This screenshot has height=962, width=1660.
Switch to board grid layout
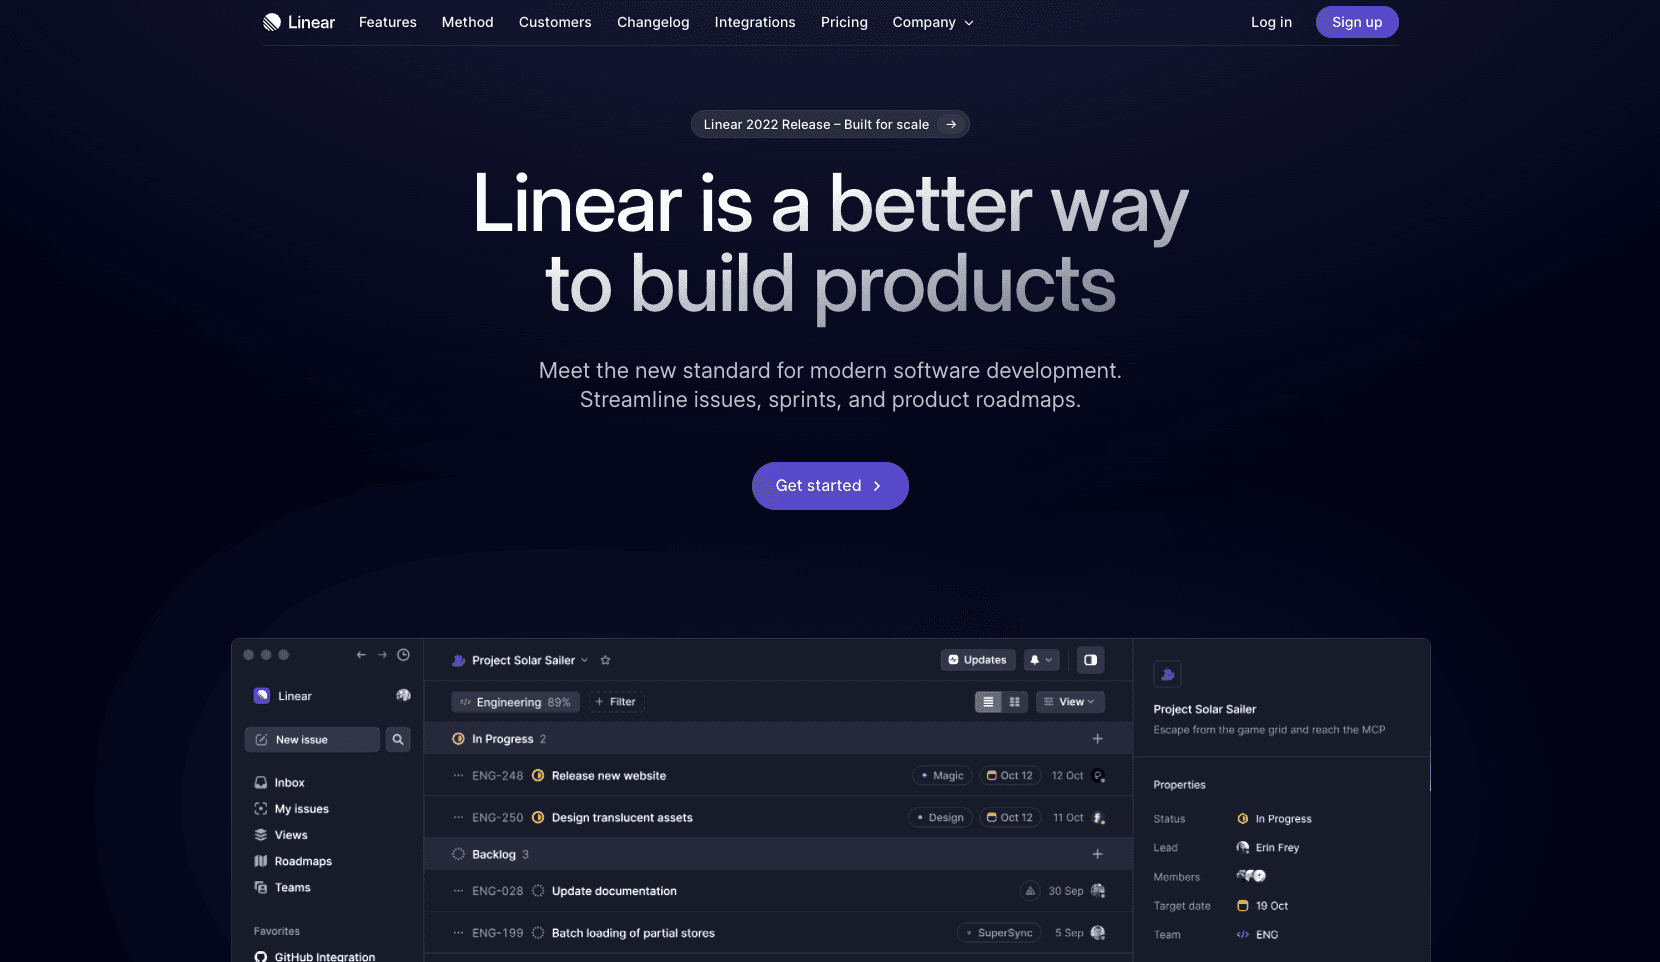(x=1014, y=702)
